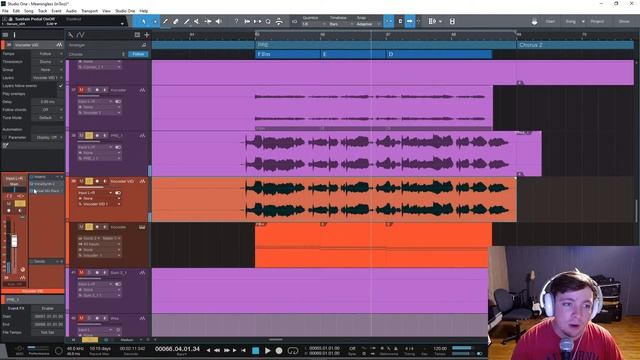Mute track 37 Vocoder
Screen dimensions: 640x360
[81, 90]
